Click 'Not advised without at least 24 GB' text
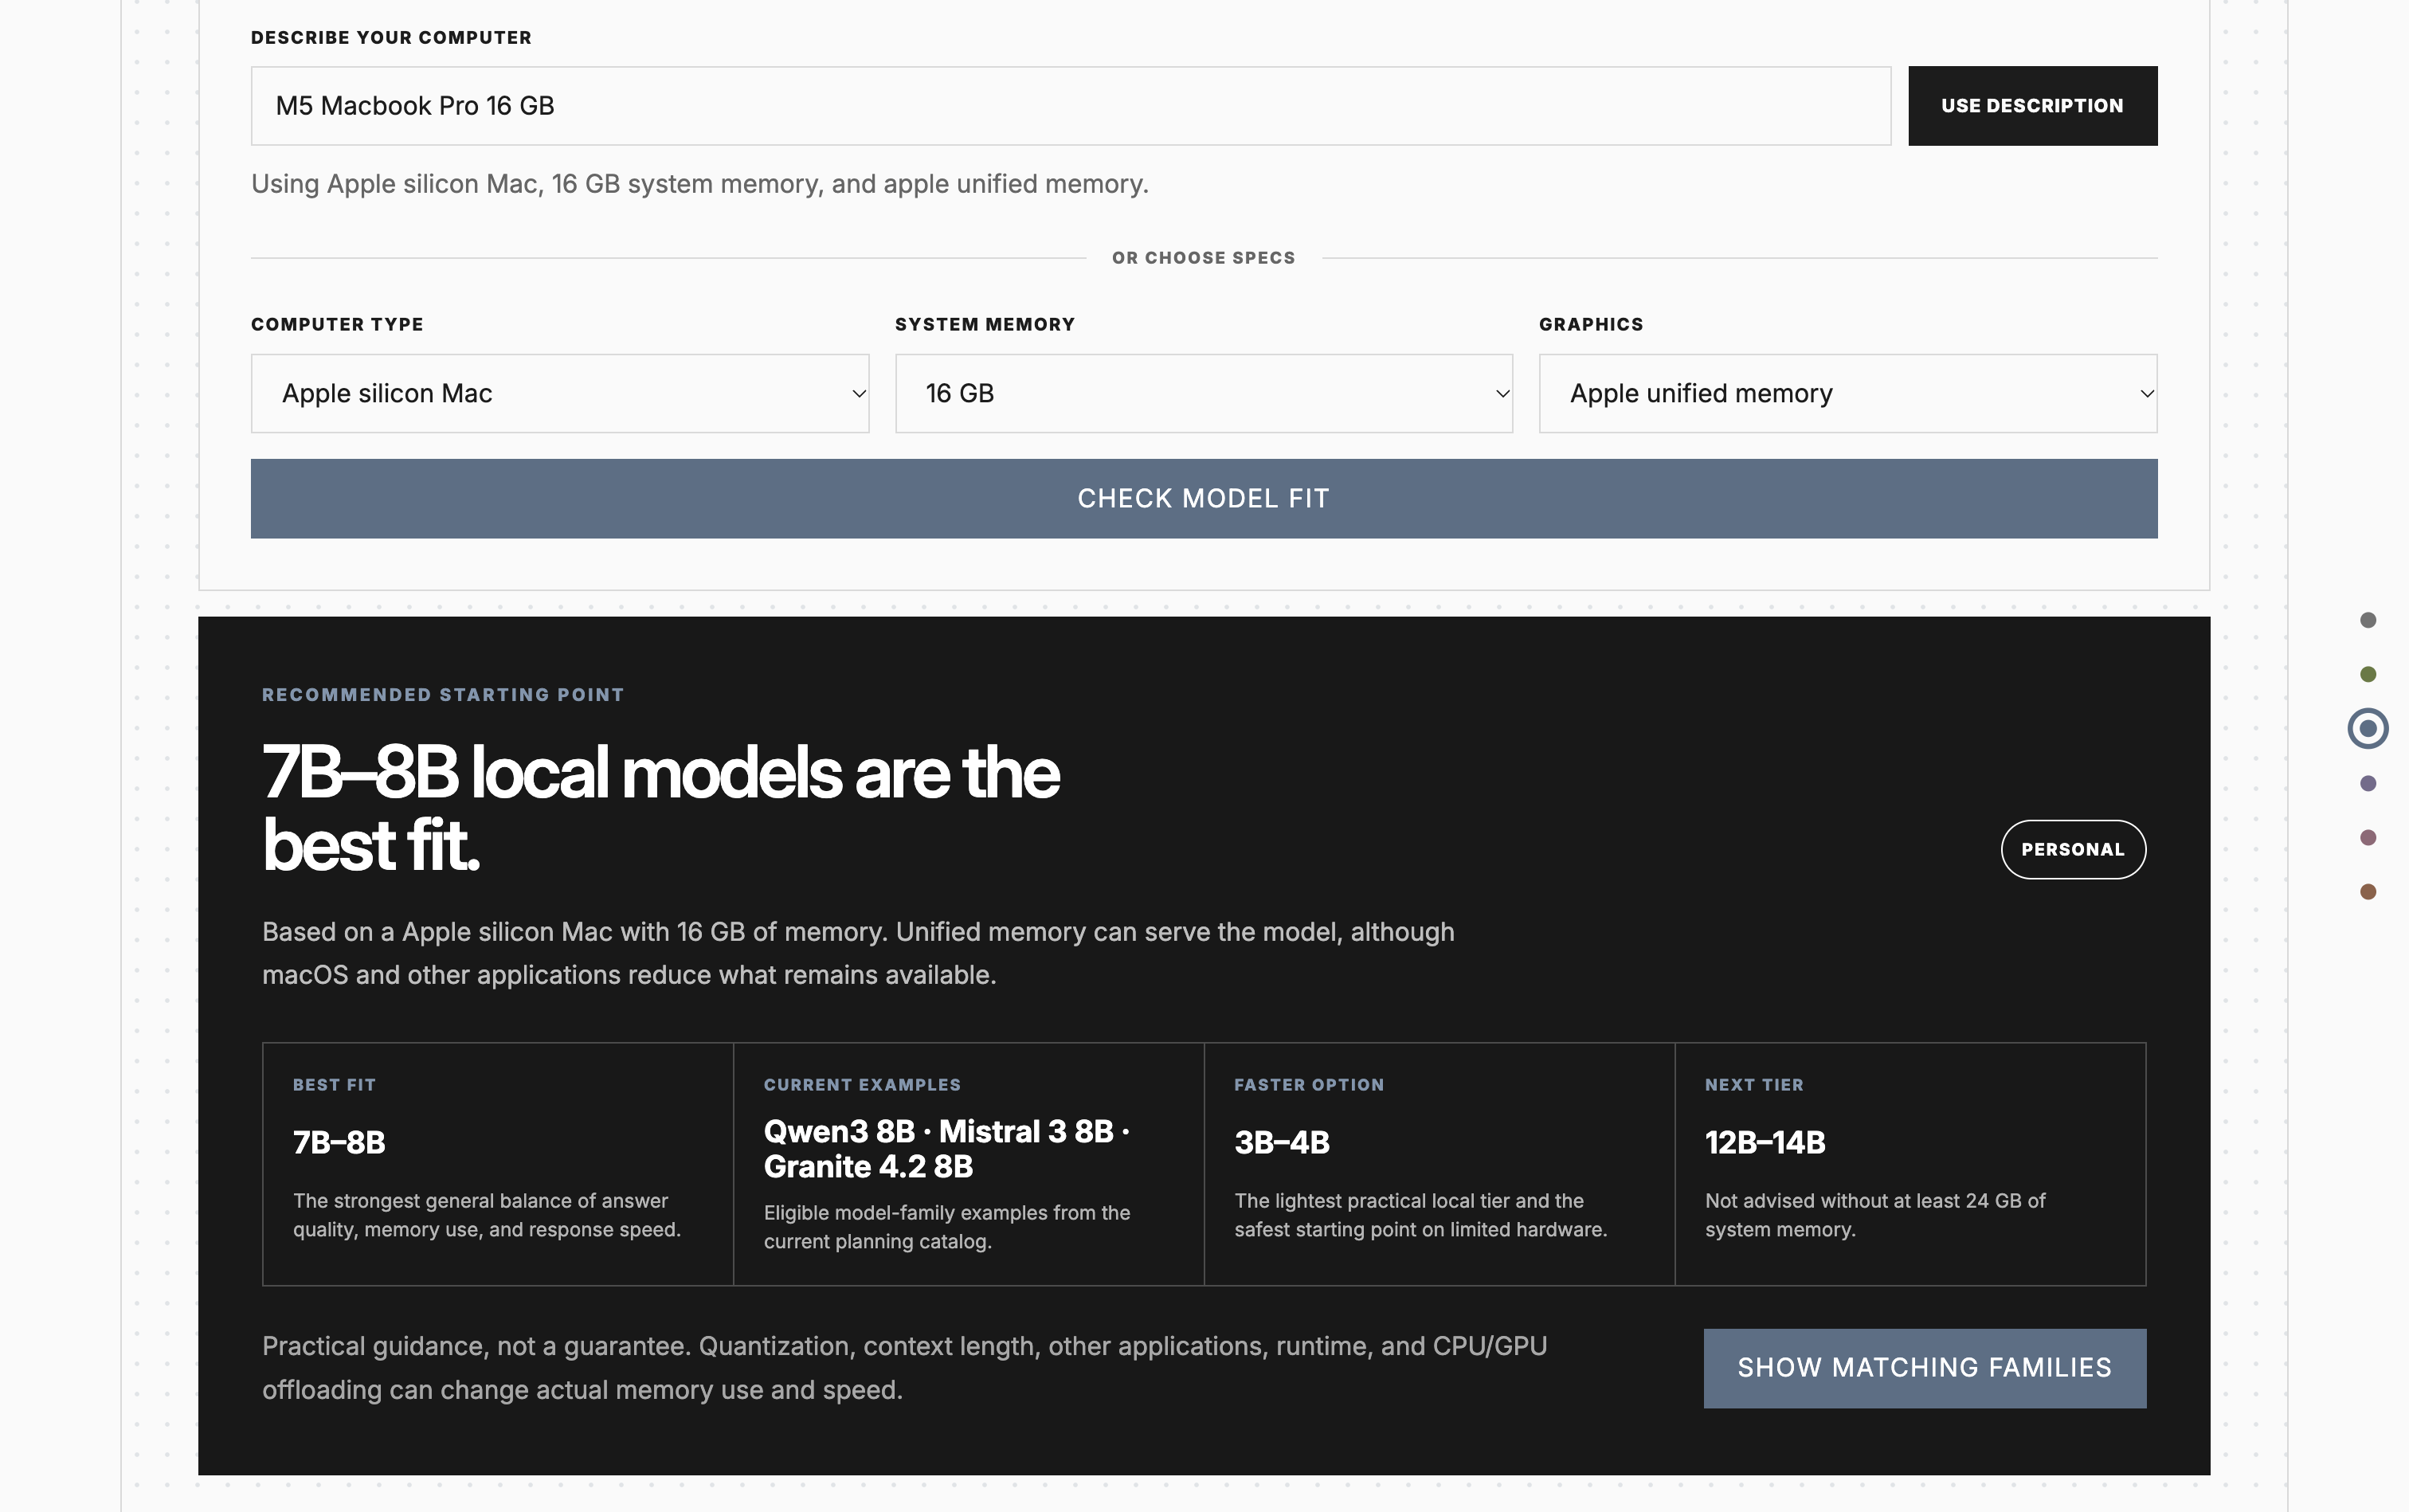2409x1512 pixels. coord(1875,1215)
